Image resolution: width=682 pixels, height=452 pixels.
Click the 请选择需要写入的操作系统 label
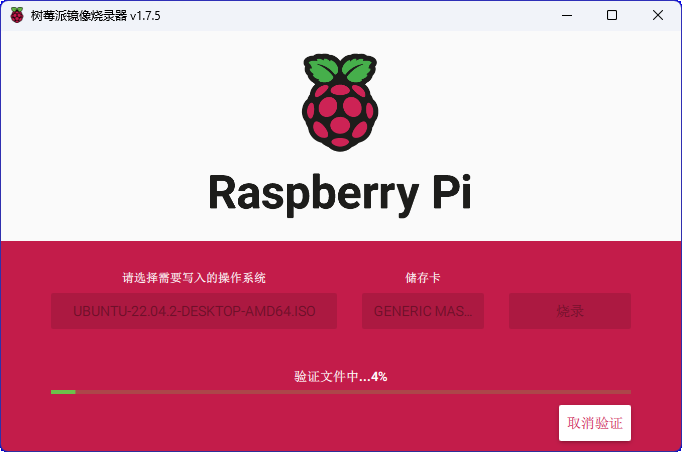point(194,278)
